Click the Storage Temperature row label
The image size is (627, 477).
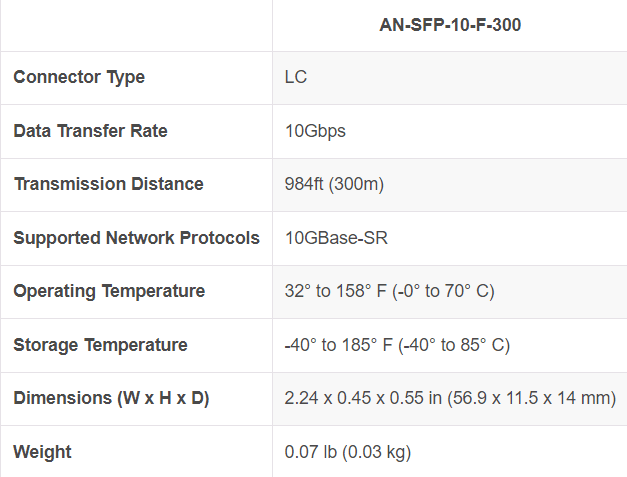[x=100, y=345]
